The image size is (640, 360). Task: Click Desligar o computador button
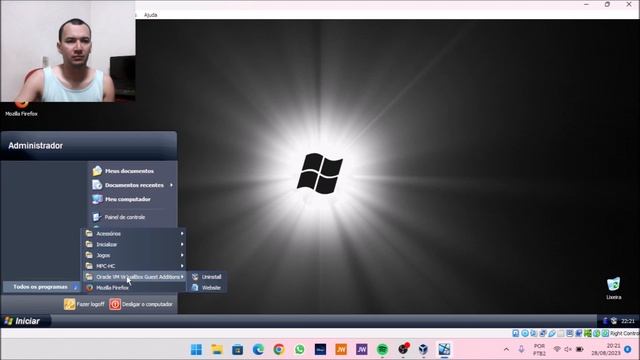141,304
